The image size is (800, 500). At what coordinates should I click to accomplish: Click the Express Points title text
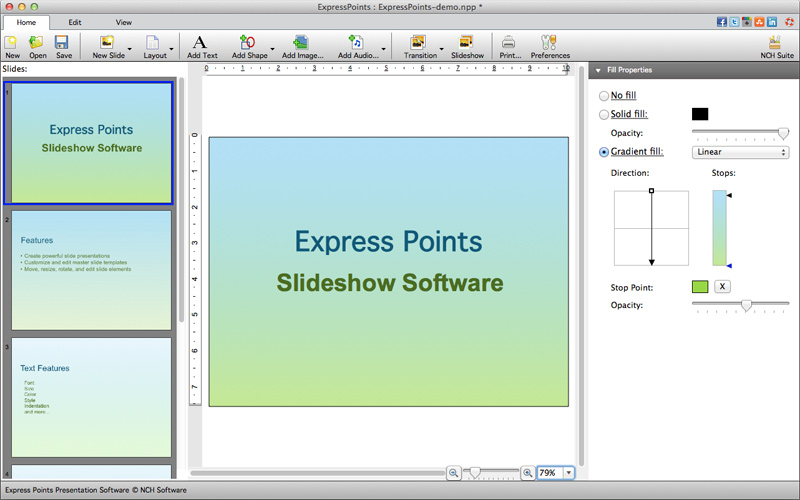(388, 241)
